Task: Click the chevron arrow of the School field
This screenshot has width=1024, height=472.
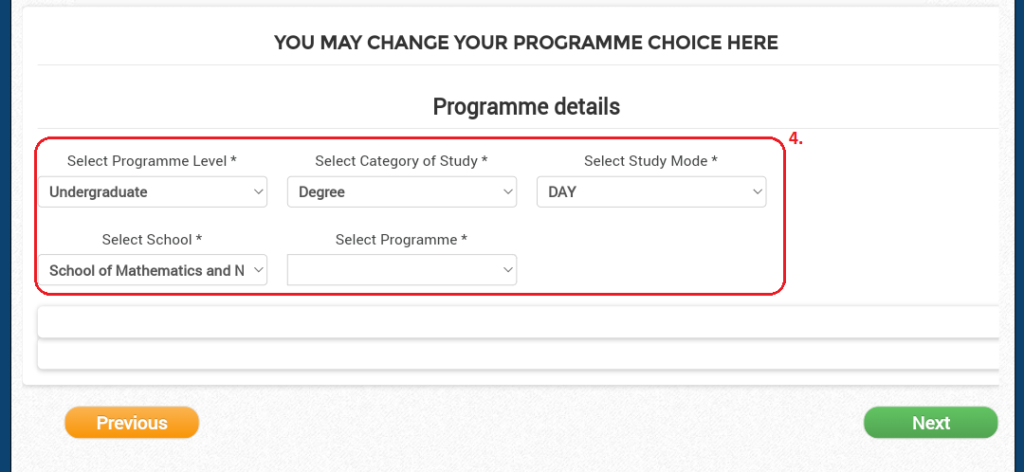Action: tap(258, 270)
